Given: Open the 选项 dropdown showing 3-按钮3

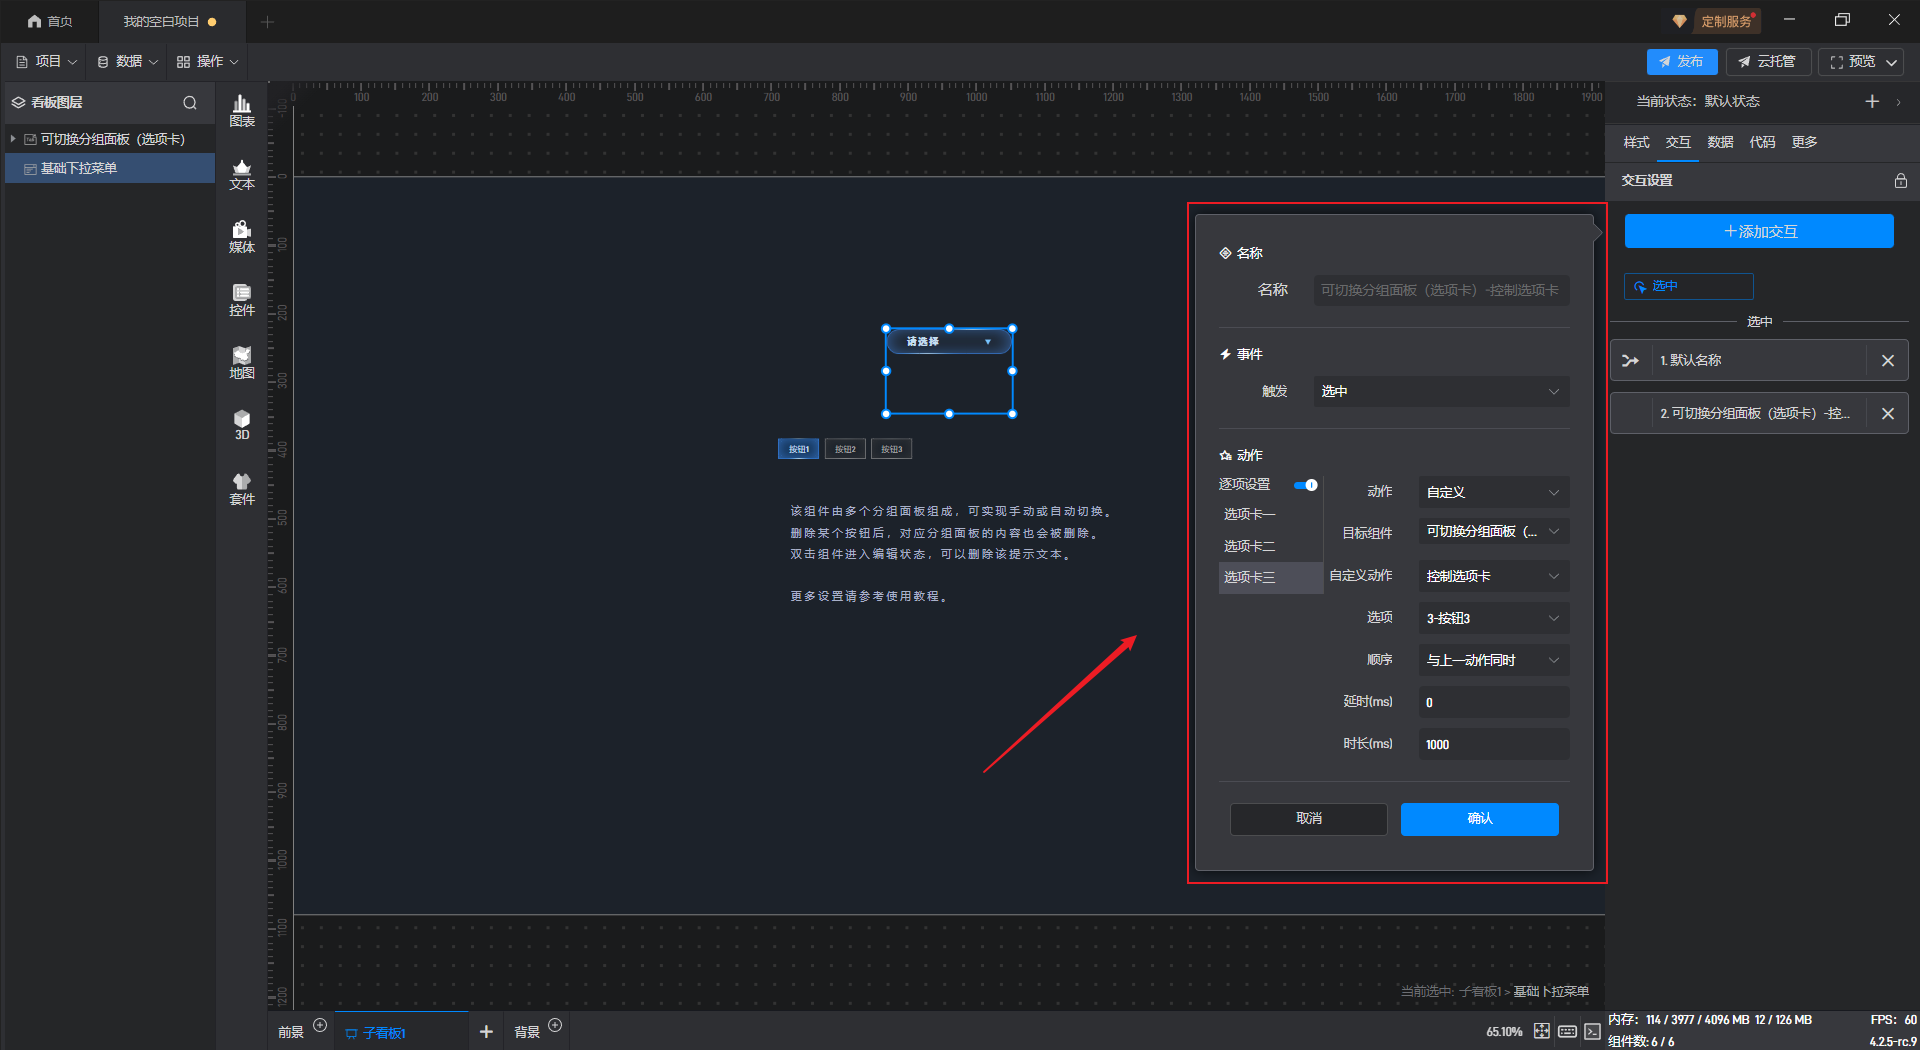Looking at the screenshot, I should 1492,618.
